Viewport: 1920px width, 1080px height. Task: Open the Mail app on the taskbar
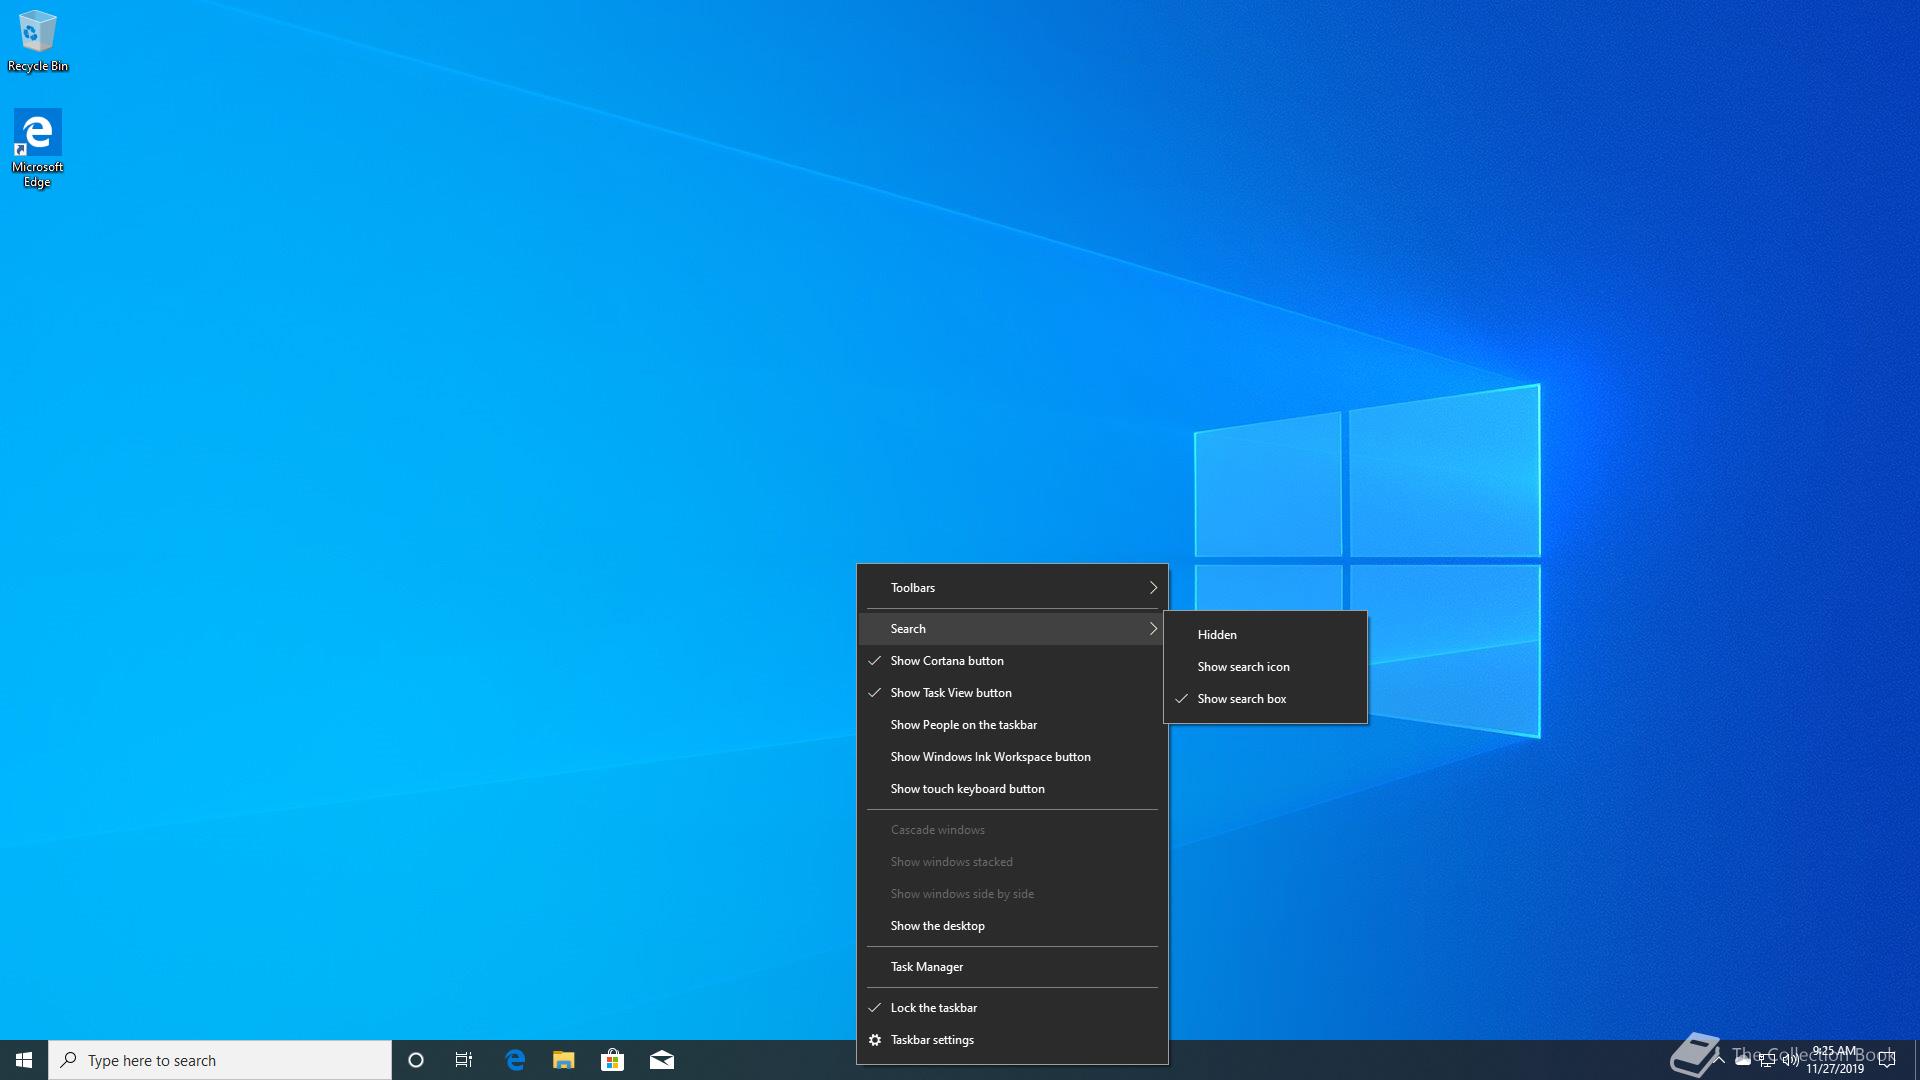pos(661,1060)
